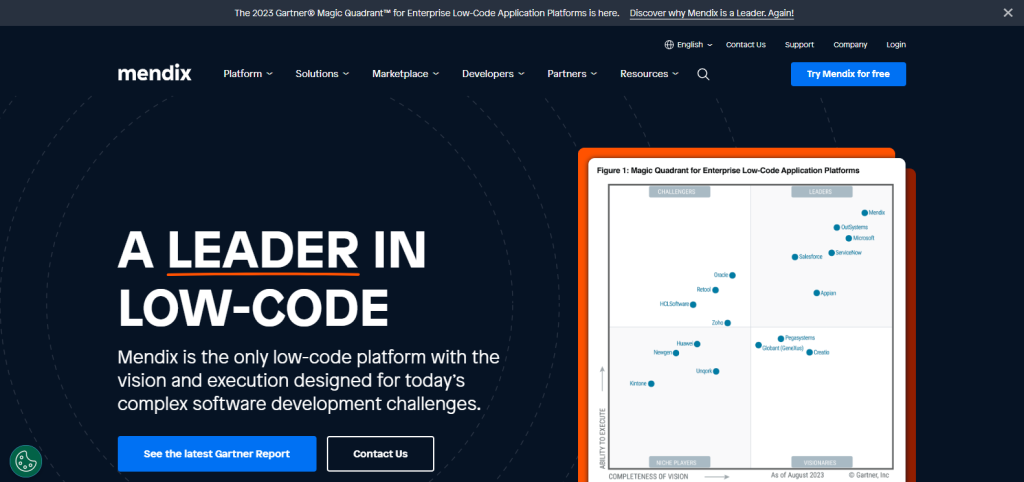Expand the Marketplace menu
Viewport: 1024px width, 482px height.
[406, 74]
